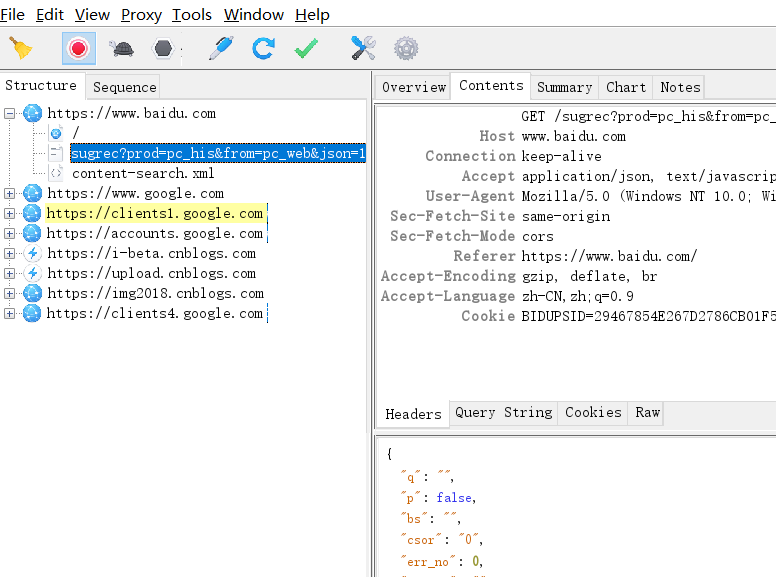Expand the accounts.google.com tree node
The width and height of the screenshot is (776, 577).
click(9, 234)
